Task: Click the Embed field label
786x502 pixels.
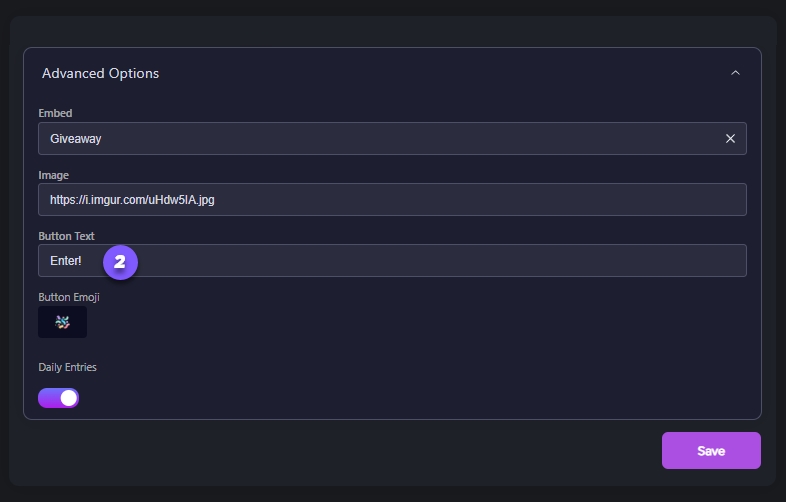Action: tap(55, 114)
